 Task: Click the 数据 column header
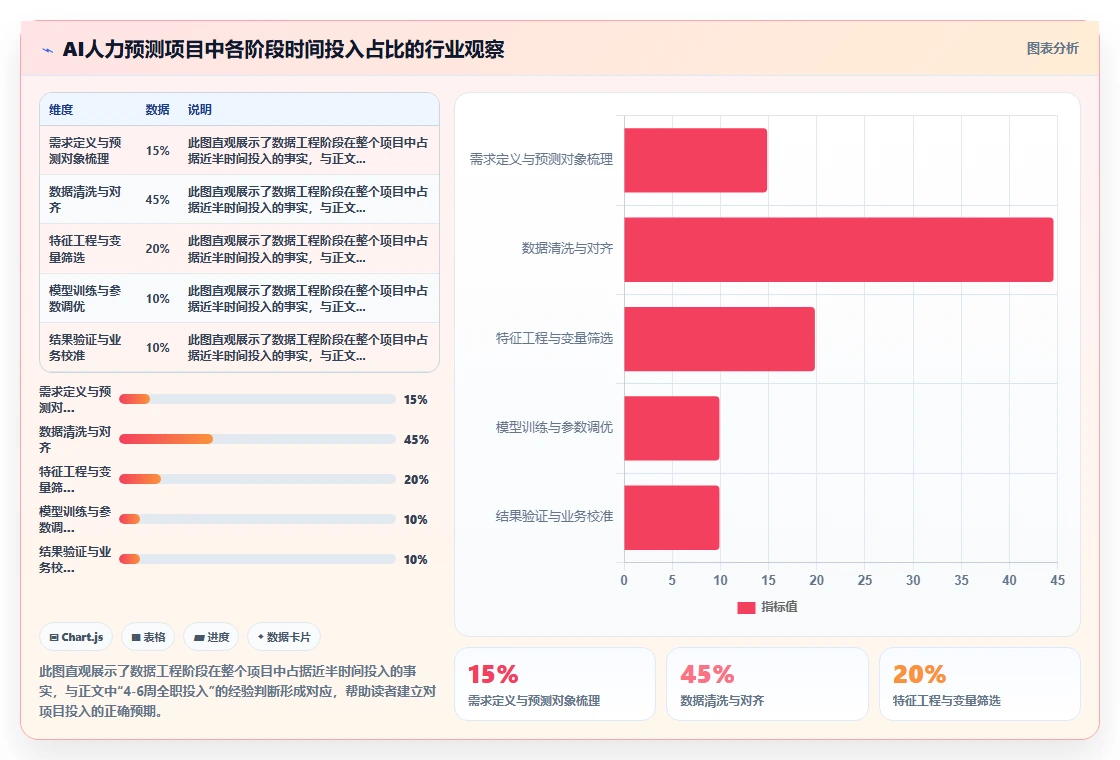(157, 110)
